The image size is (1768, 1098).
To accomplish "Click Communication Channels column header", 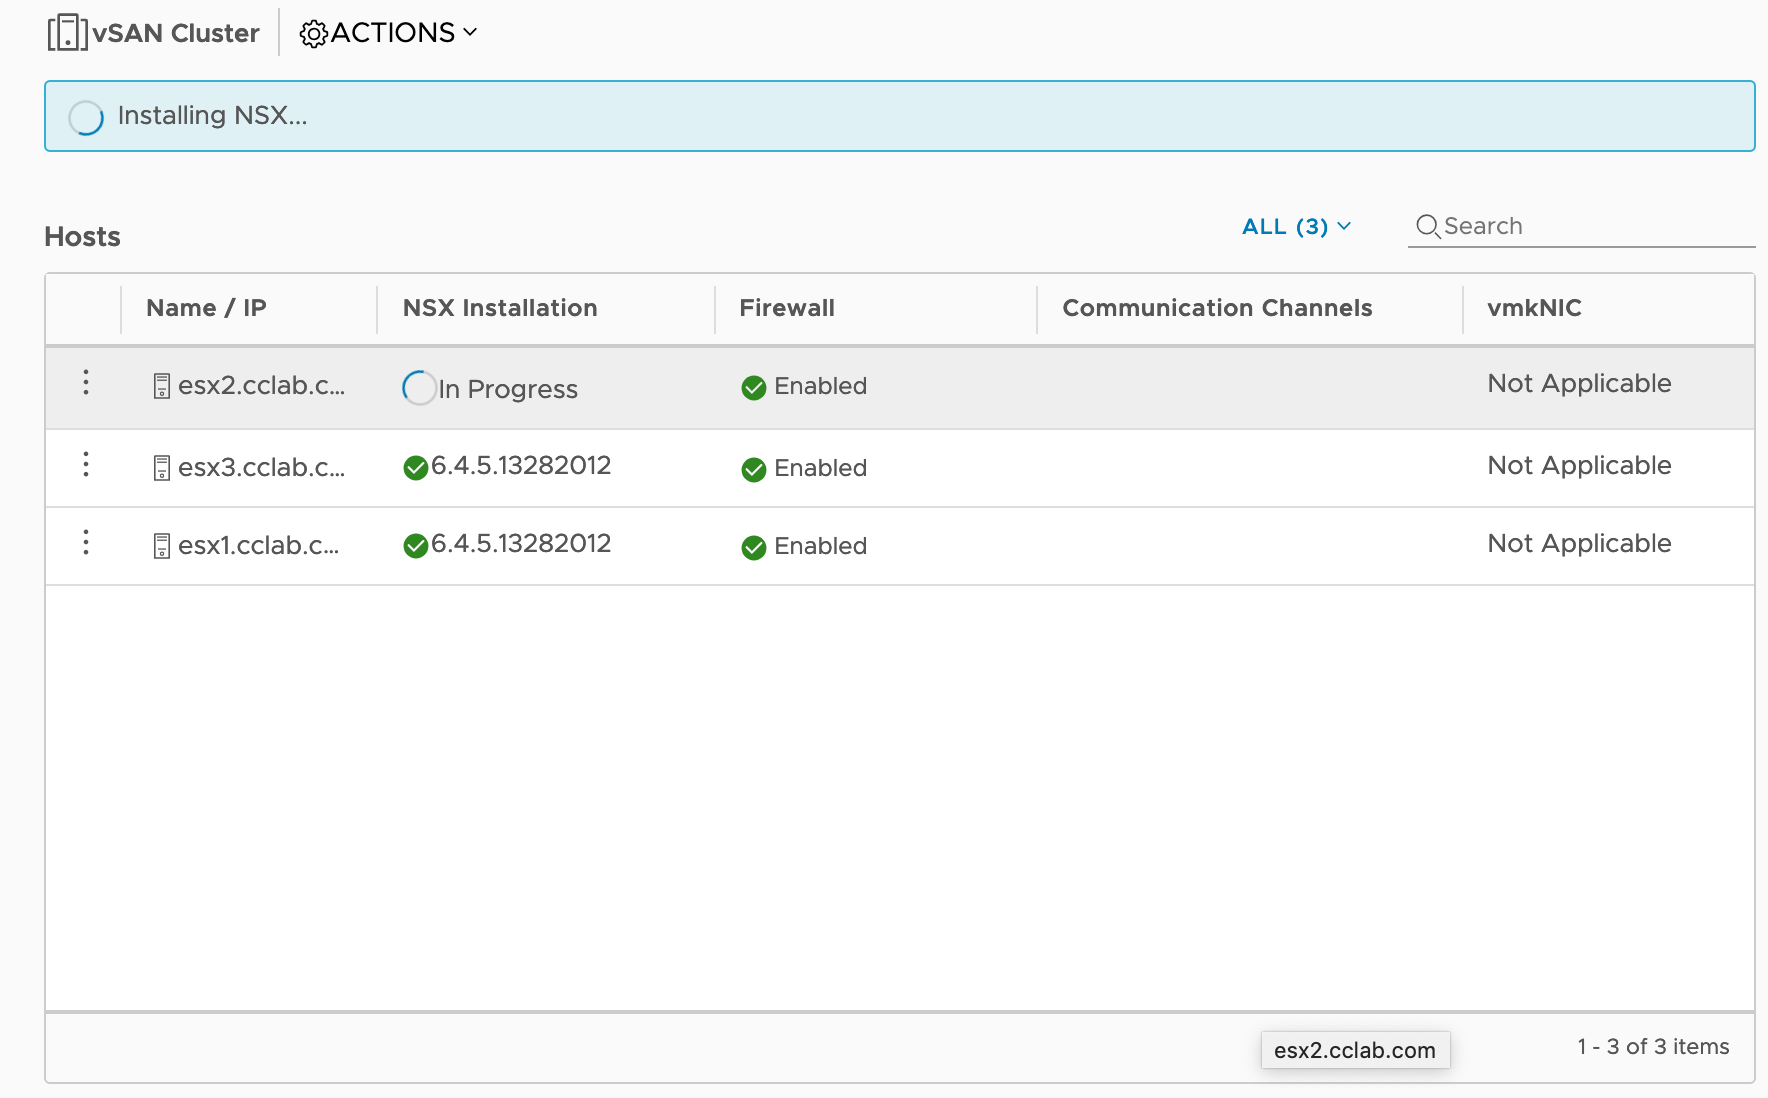I will (1217, 308).
